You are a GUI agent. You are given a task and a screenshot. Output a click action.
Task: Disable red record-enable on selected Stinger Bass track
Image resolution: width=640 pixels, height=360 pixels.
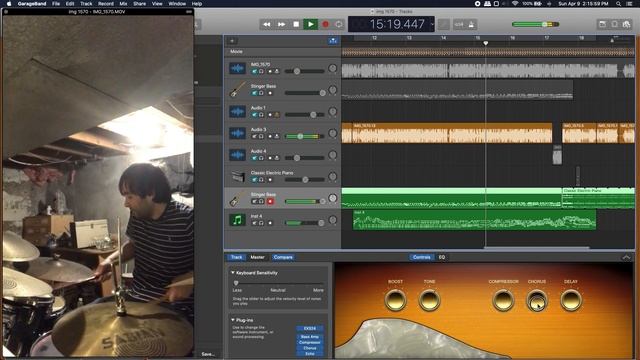click(270, 201)
